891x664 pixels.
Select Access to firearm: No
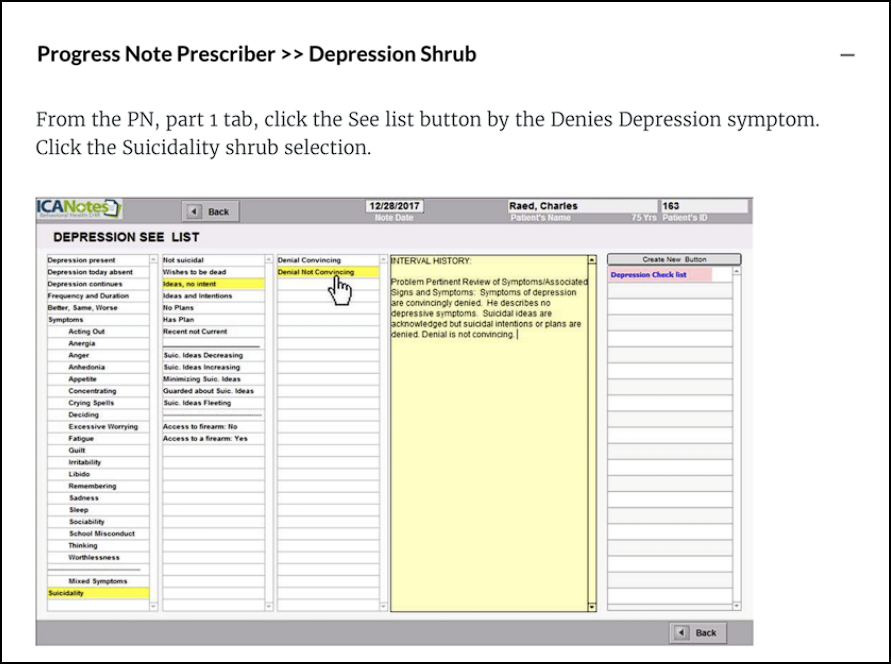(214, 427)
